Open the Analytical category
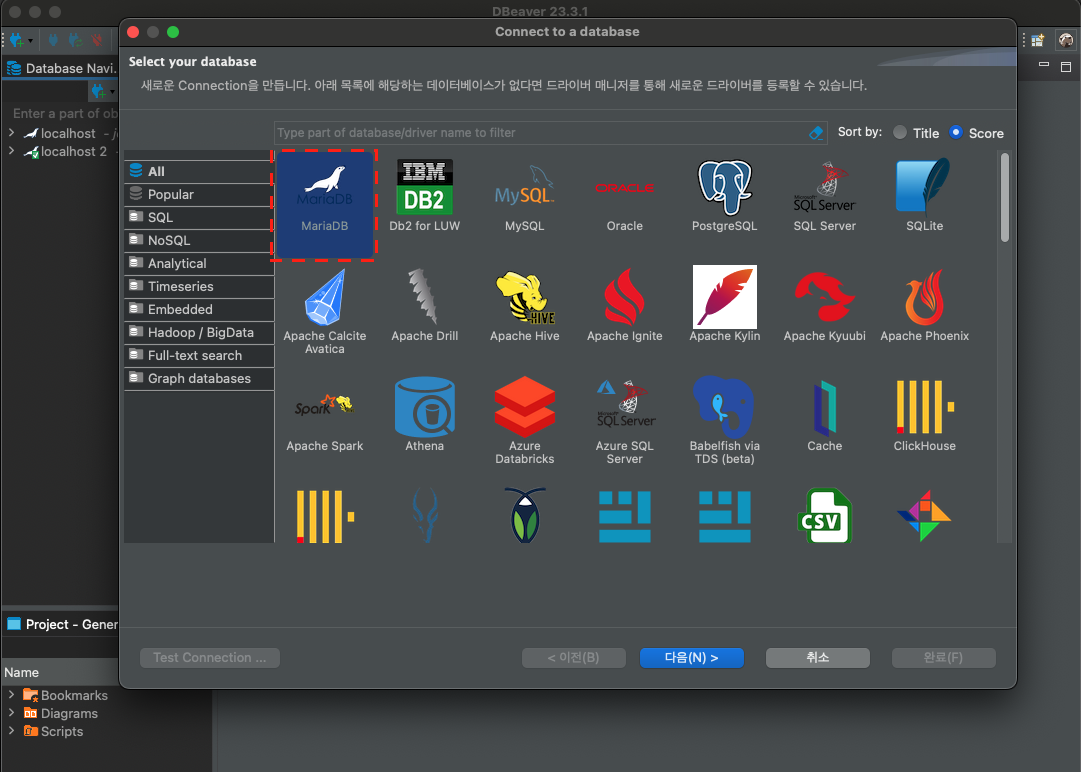Viewport: 1081px width, 772px height. [x=199, y=263]
